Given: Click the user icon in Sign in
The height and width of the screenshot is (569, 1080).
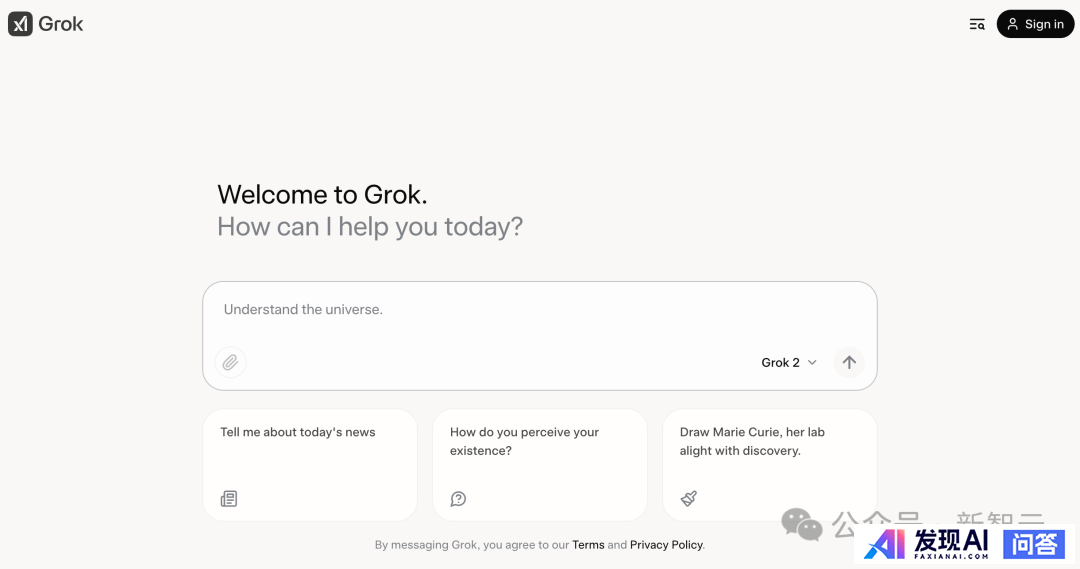Looking at the screenshot, I should 1012,24.
